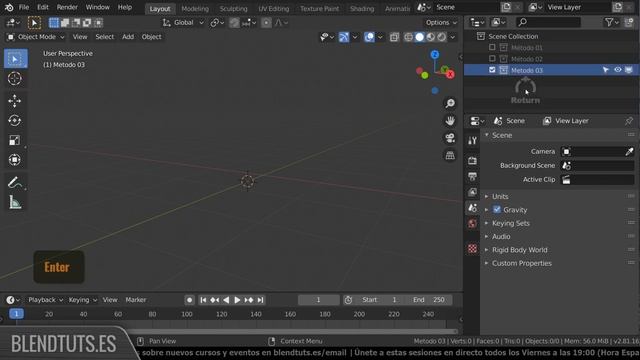Click the Zoom viewport magnifier icon
The image size is (640, 360).
[x=450, y=103]
